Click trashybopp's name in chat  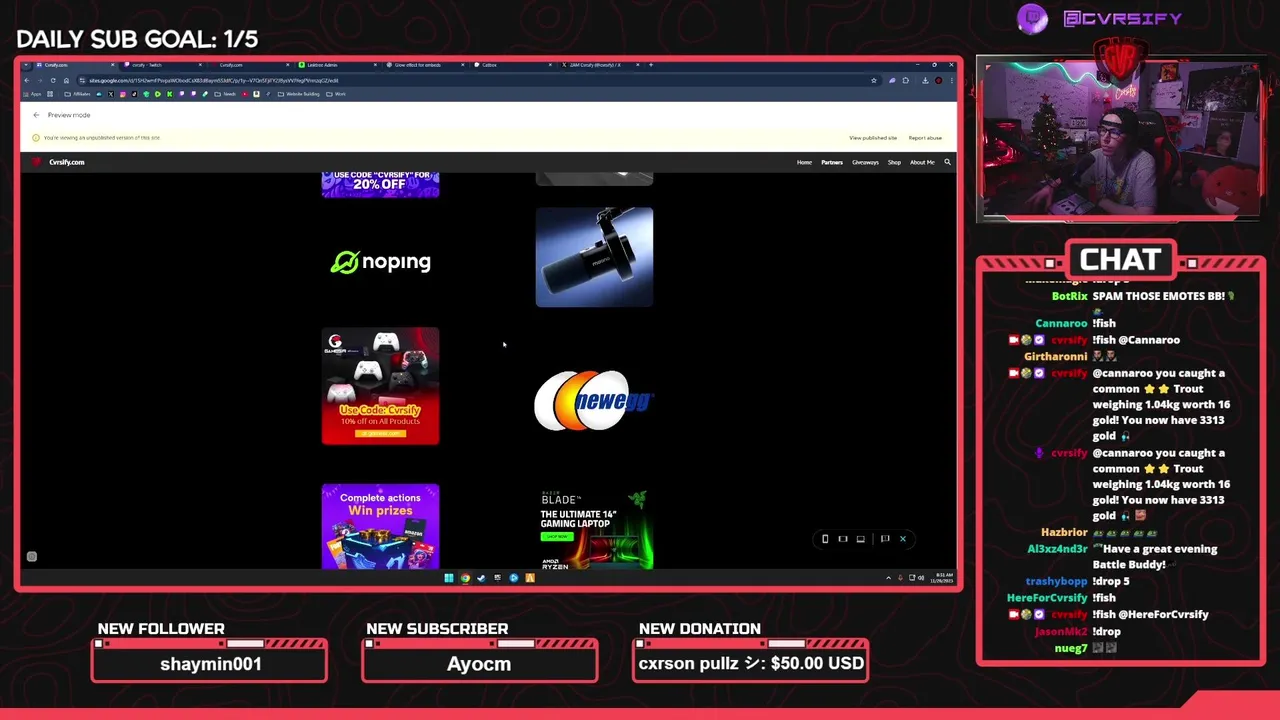pyautogui.click(x=1056, y=581)
